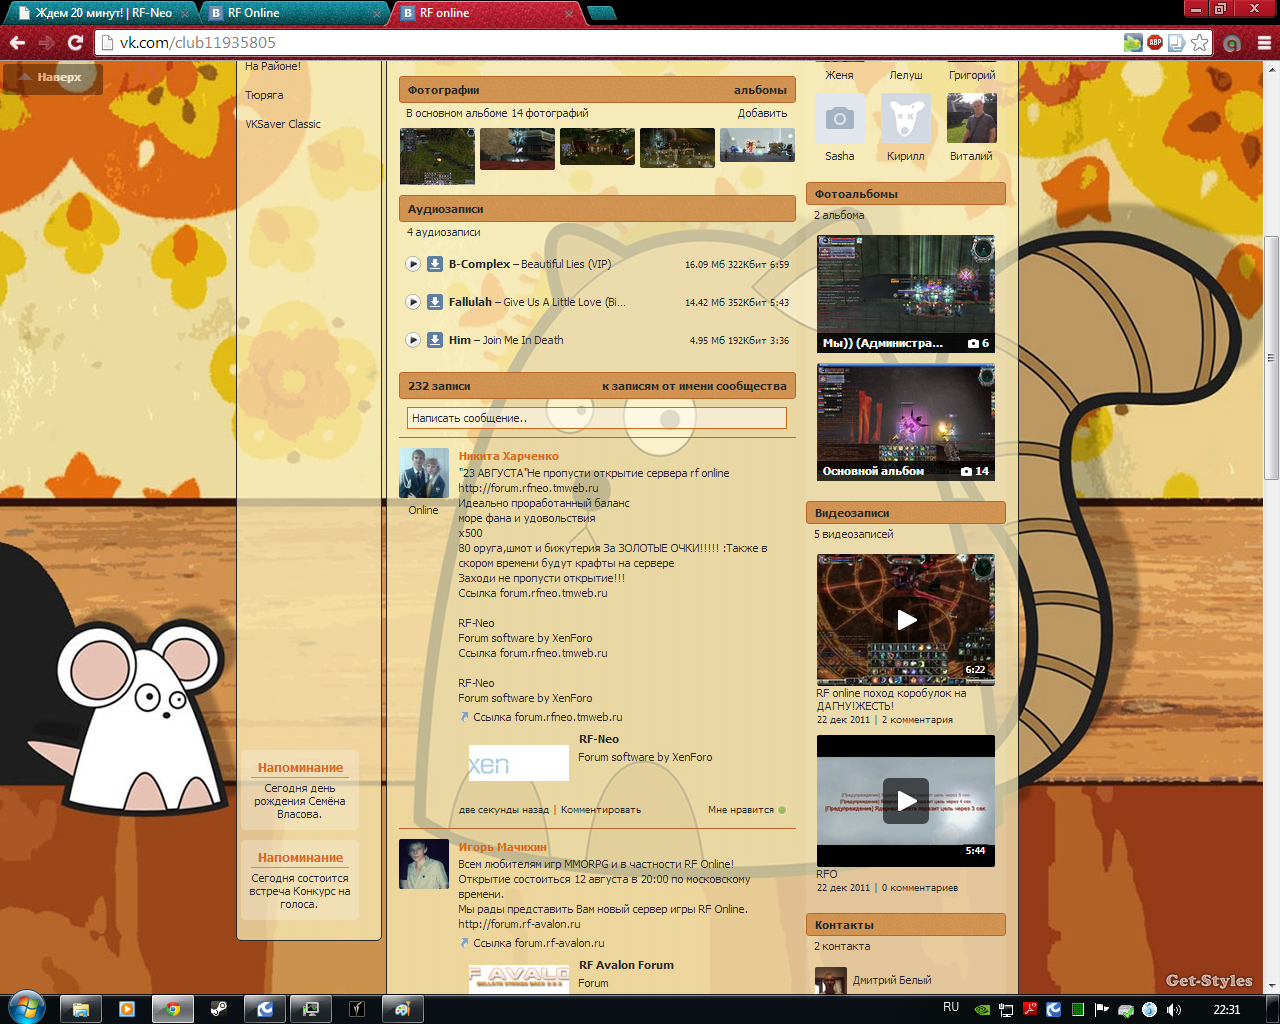
Task: Click the round gray extension icon beside menu
Action: tap(1232, 42)
